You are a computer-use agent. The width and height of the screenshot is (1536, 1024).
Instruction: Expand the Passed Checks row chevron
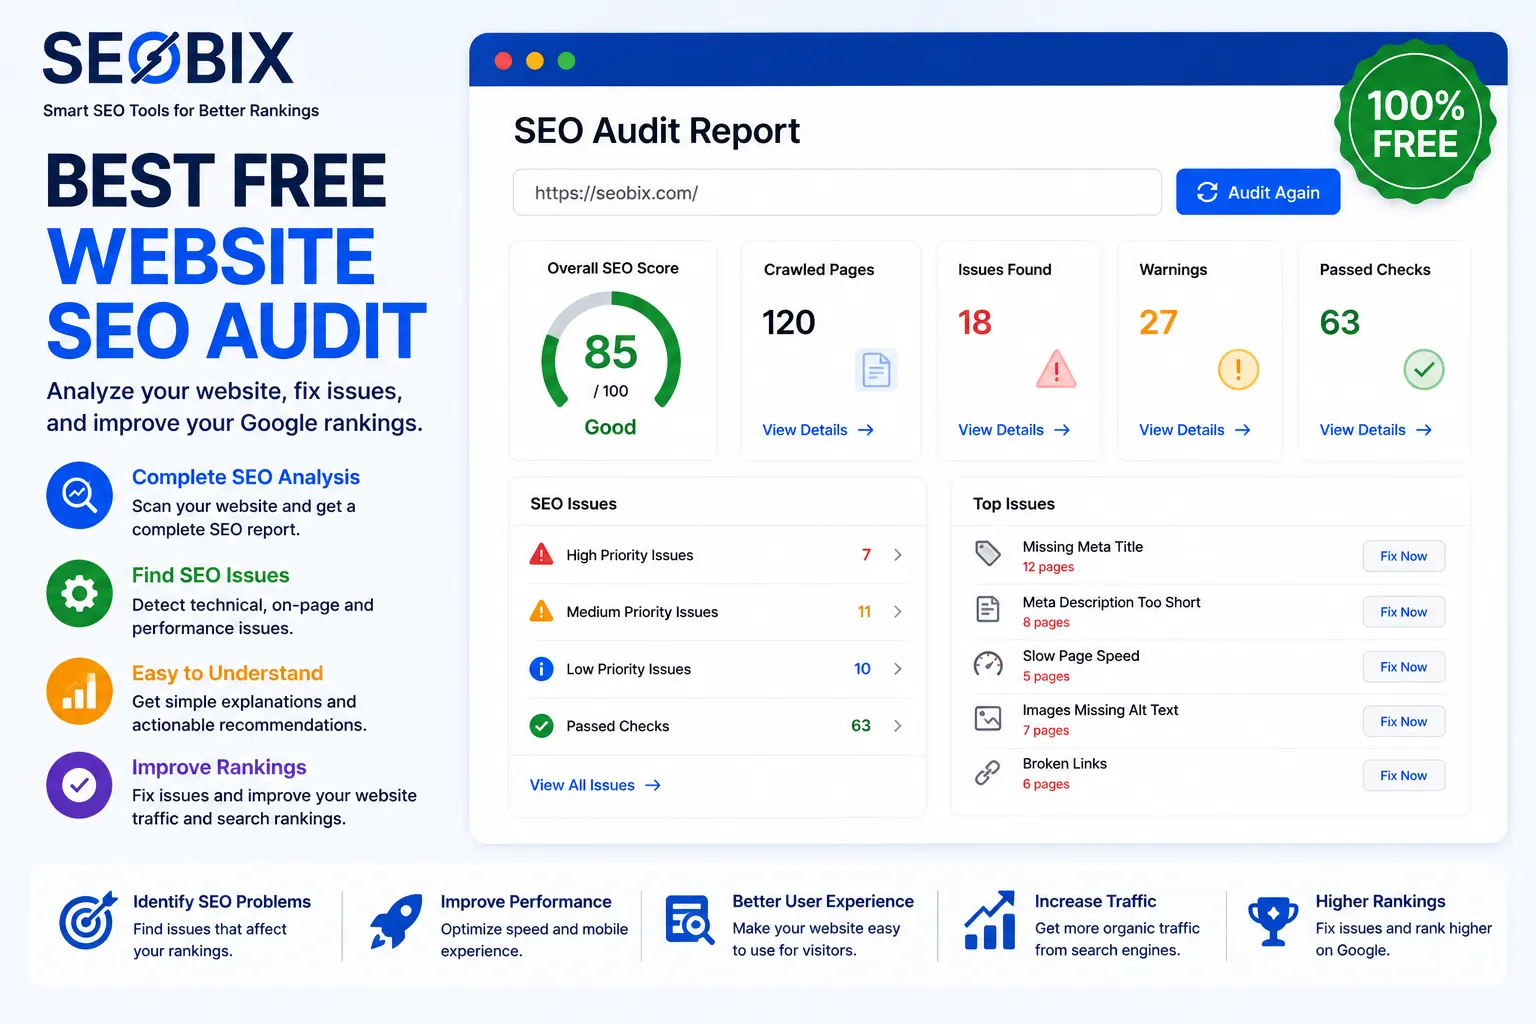(898, 726)
